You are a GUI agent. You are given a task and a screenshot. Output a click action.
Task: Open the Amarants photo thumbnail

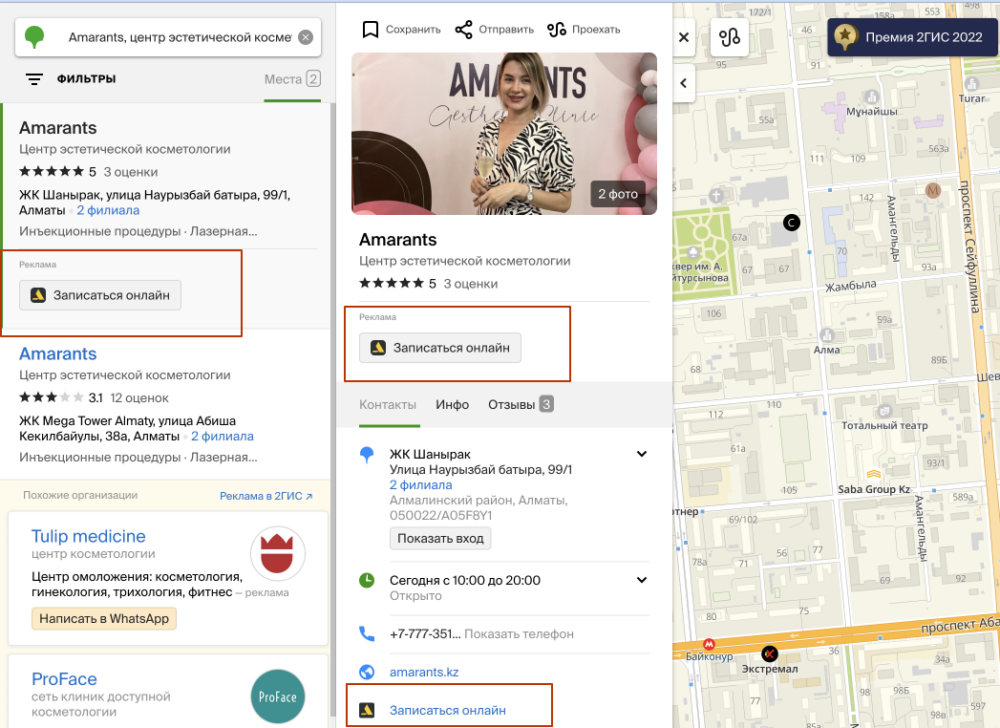pos(504,133)
